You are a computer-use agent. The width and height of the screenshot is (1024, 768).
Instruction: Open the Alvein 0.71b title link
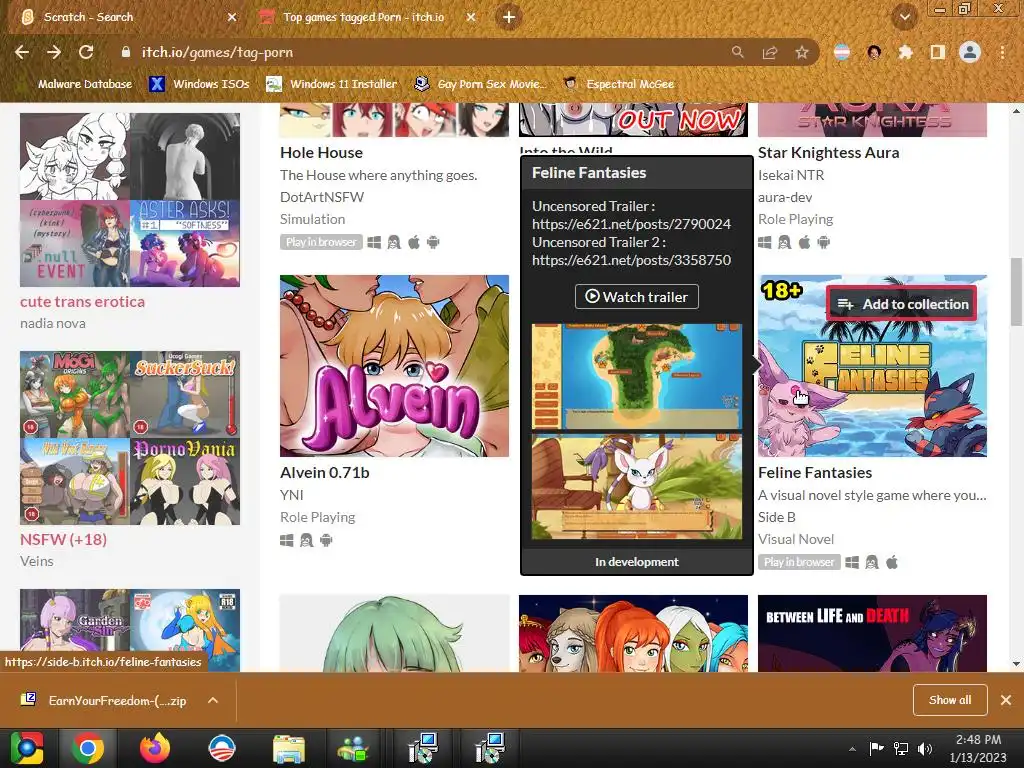click(325, 472)
